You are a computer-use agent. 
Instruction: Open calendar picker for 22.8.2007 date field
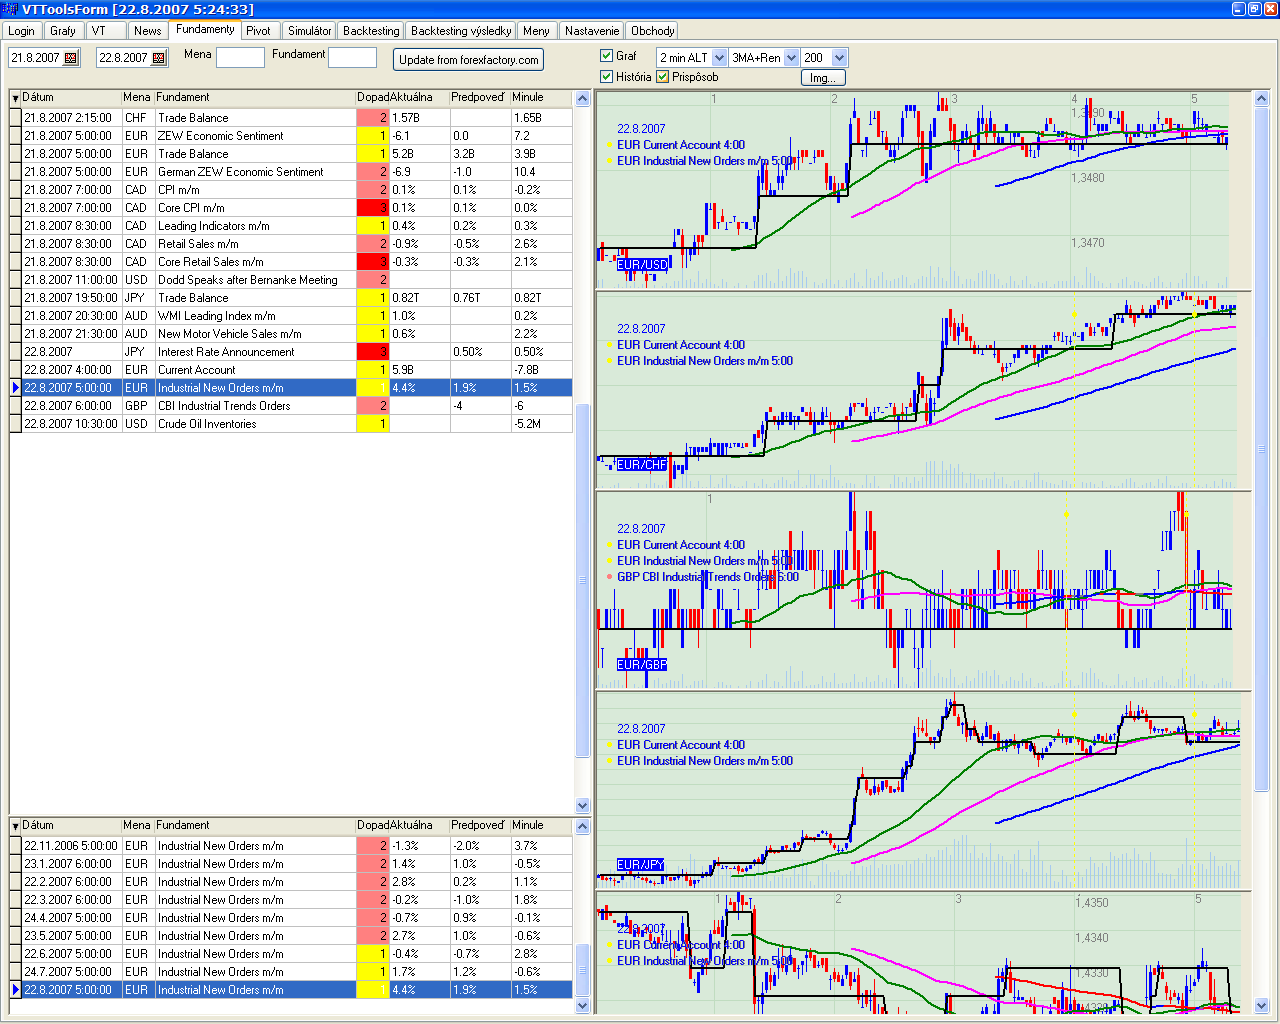coord(159,58)
